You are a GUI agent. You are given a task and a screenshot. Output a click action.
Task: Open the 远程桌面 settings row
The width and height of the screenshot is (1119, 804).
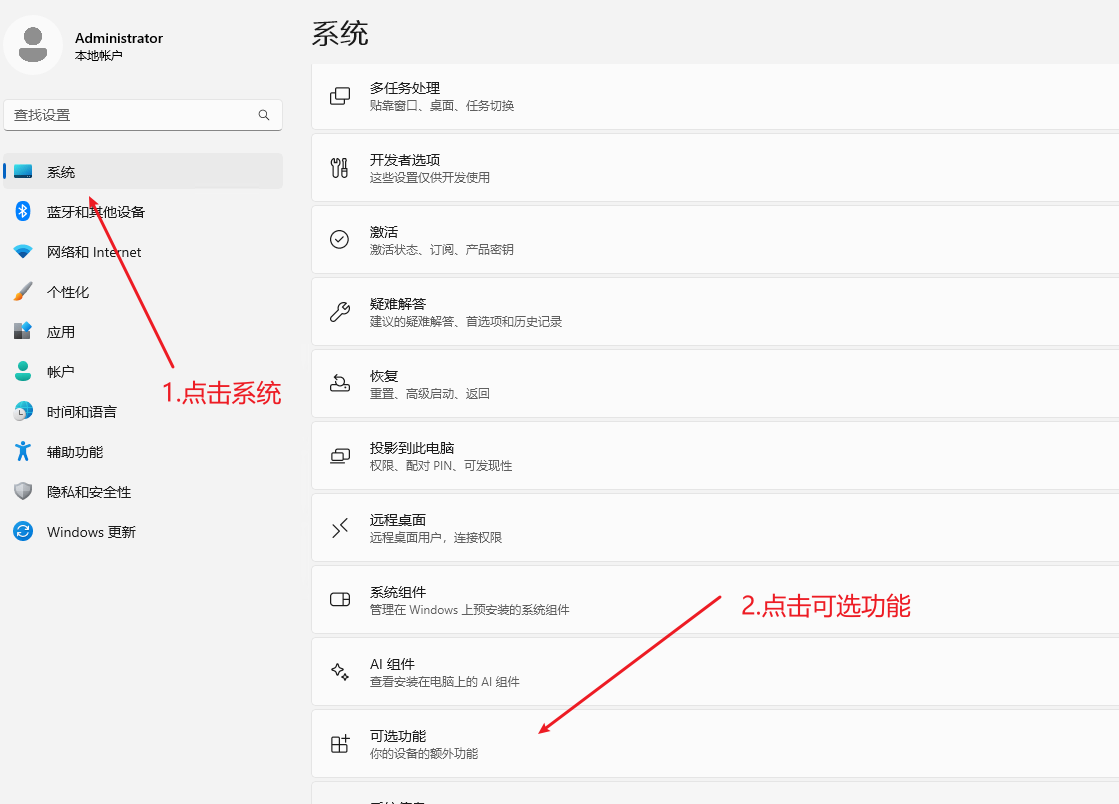pyautogui.click(x=714, y=528)
